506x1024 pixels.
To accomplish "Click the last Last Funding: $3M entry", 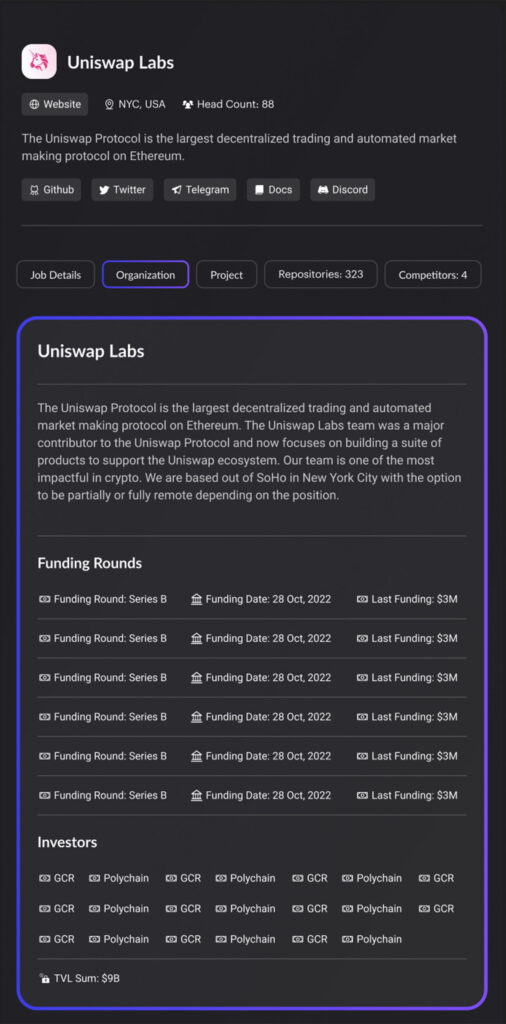I will pyautogui.click(x=407, y=795).
